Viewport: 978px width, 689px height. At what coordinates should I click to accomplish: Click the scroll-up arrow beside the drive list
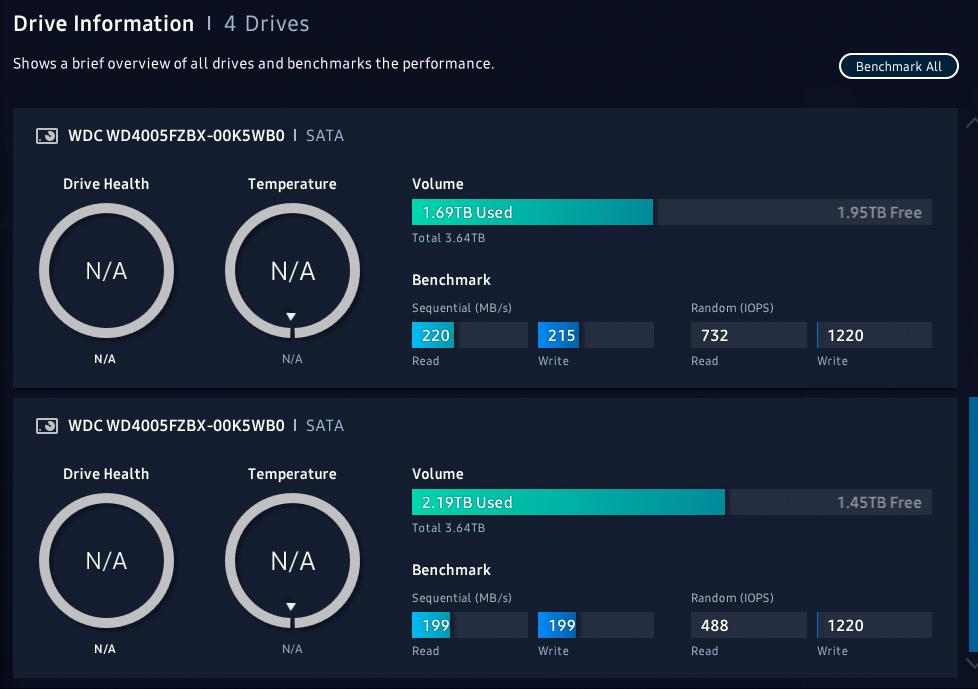(x=972, y=122)
